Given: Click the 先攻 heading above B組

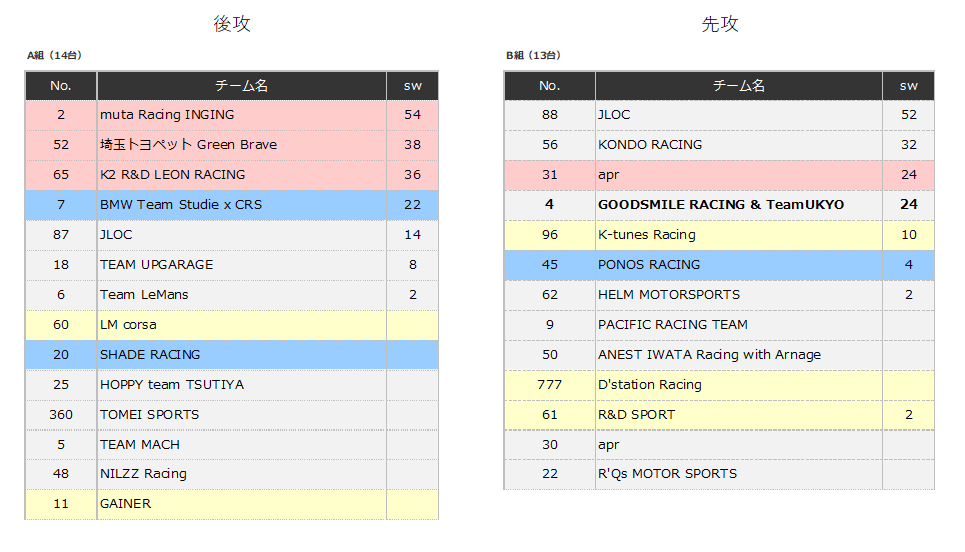Looking at the screenshot, I should pos(720,24).
